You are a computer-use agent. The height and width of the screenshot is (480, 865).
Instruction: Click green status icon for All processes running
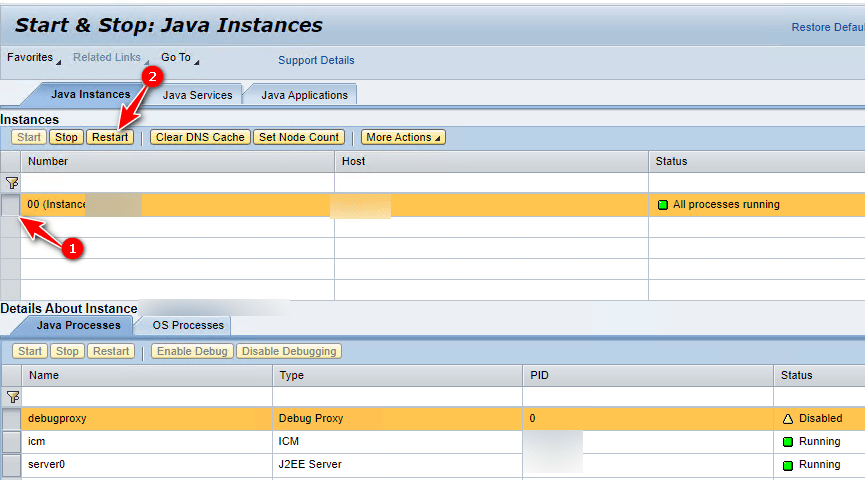[662, 205]
